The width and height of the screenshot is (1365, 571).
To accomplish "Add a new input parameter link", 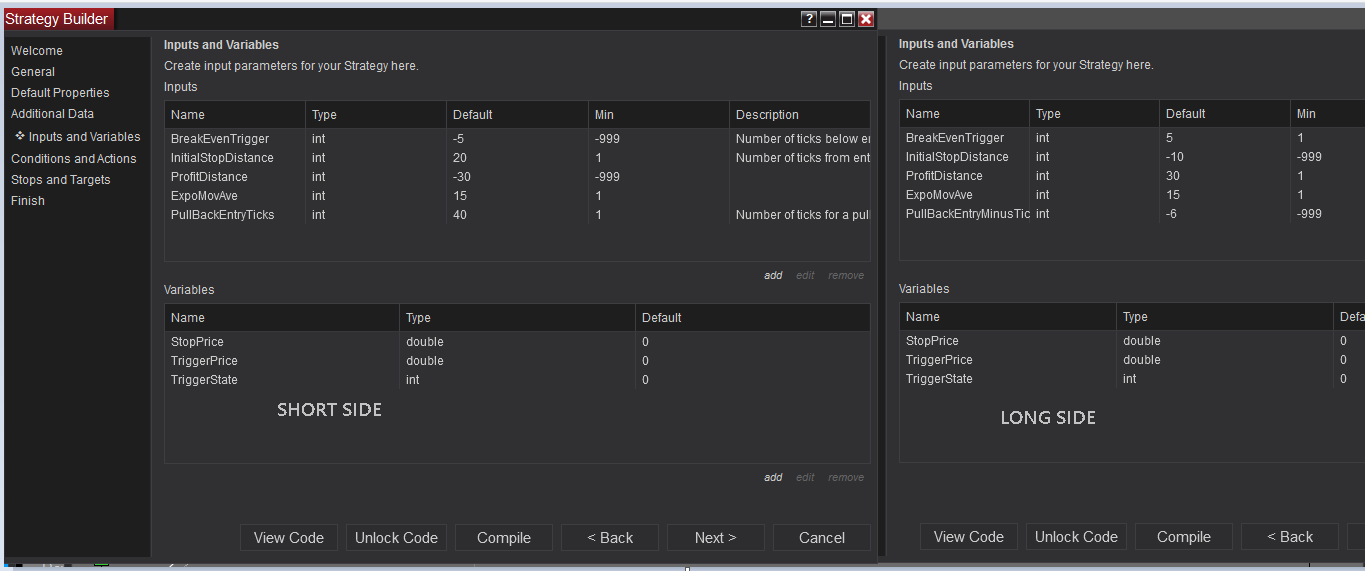I will coord(773,276).
